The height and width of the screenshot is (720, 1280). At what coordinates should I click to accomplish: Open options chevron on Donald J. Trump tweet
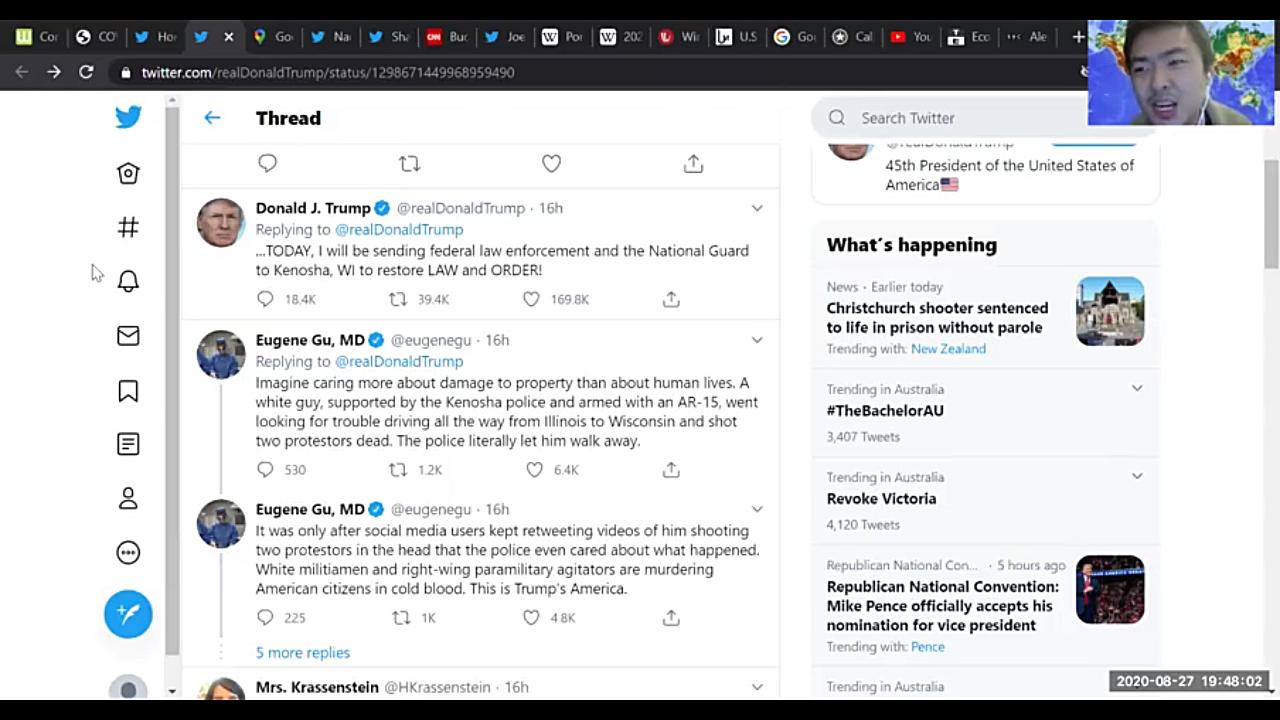point(757,208)
